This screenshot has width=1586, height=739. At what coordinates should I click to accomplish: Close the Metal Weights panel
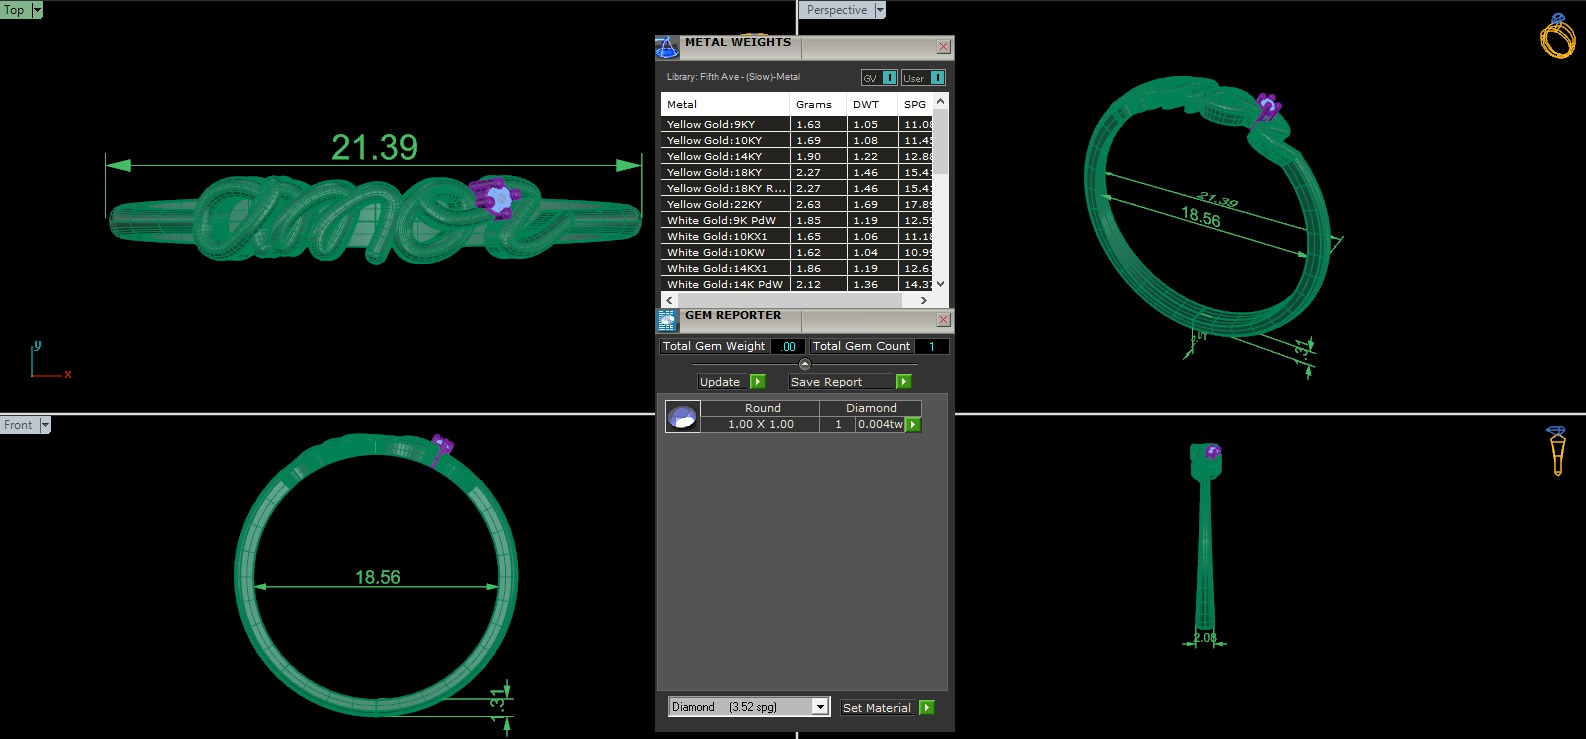point(943,47)
